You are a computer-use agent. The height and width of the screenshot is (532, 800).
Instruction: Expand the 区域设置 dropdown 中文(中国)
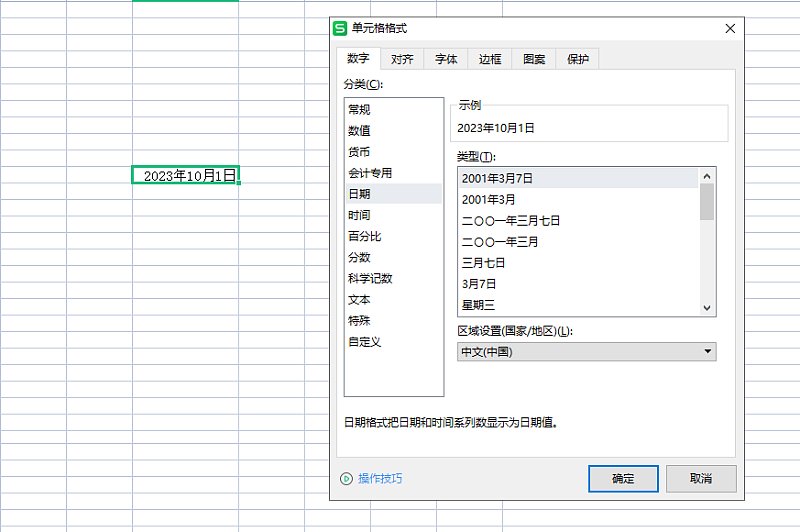[x=708, y=352]
